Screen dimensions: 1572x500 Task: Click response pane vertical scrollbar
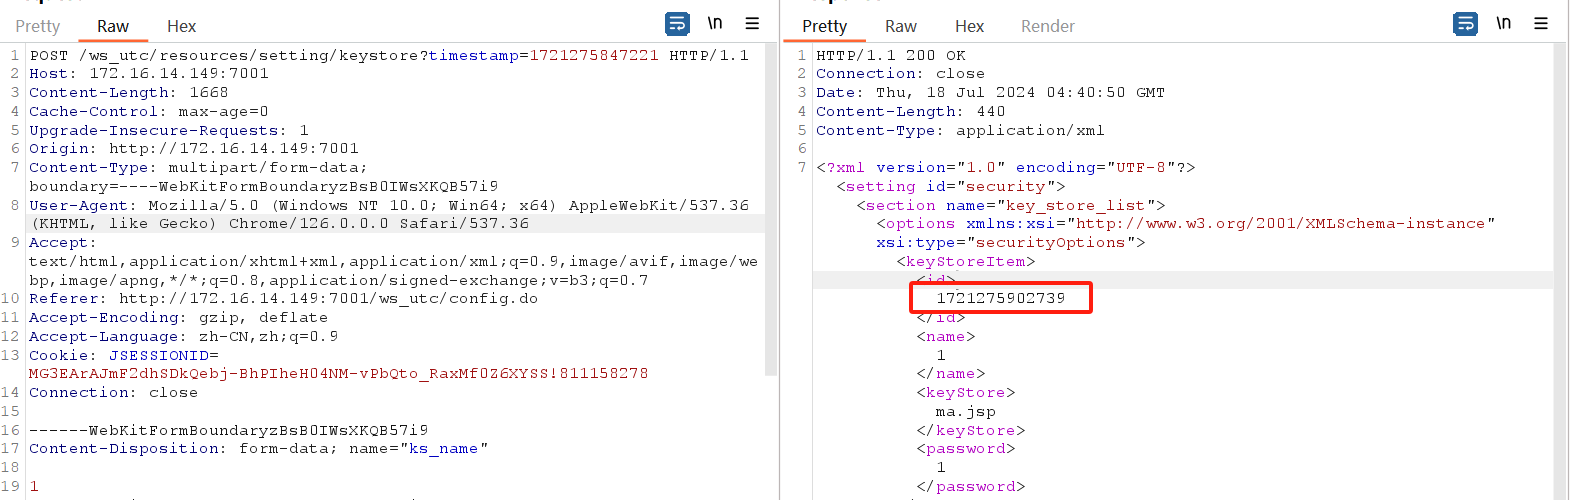click(x=1560, y=270)
